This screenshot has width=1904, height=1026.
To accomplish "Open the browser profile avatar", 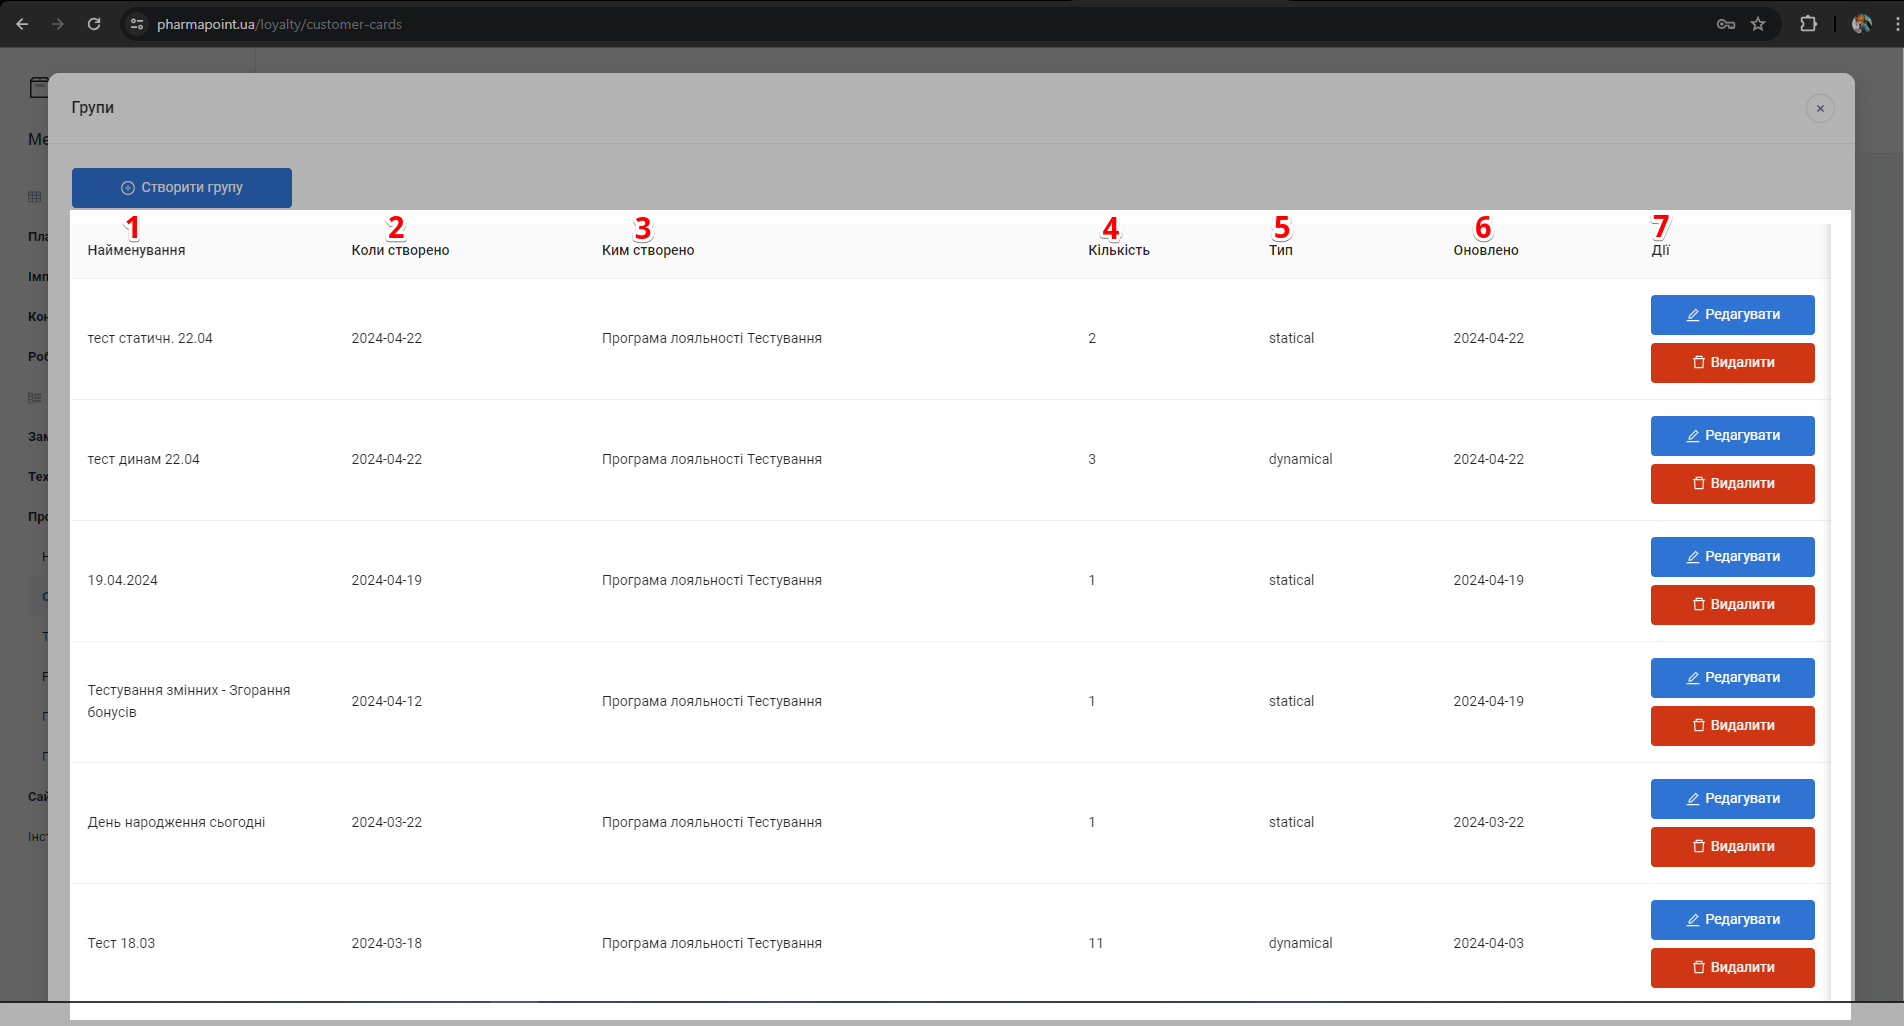I will [1861, 24].
